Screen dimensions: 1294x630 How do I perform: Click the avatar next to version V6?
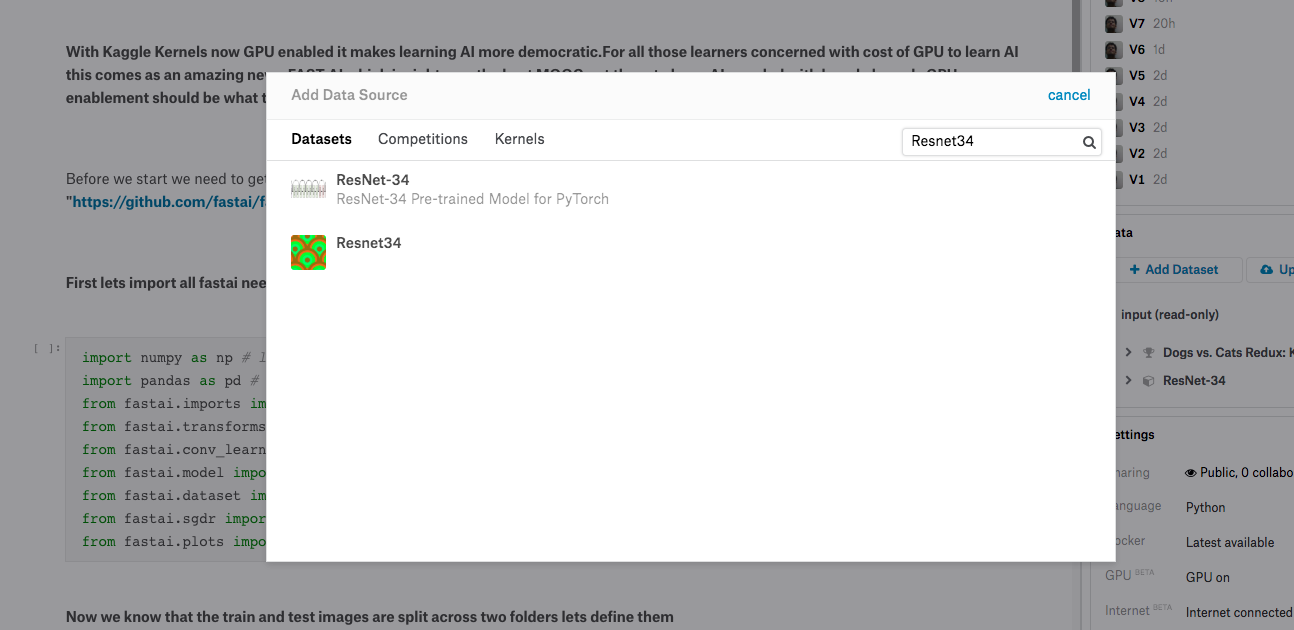click(x=1113, y=49)
